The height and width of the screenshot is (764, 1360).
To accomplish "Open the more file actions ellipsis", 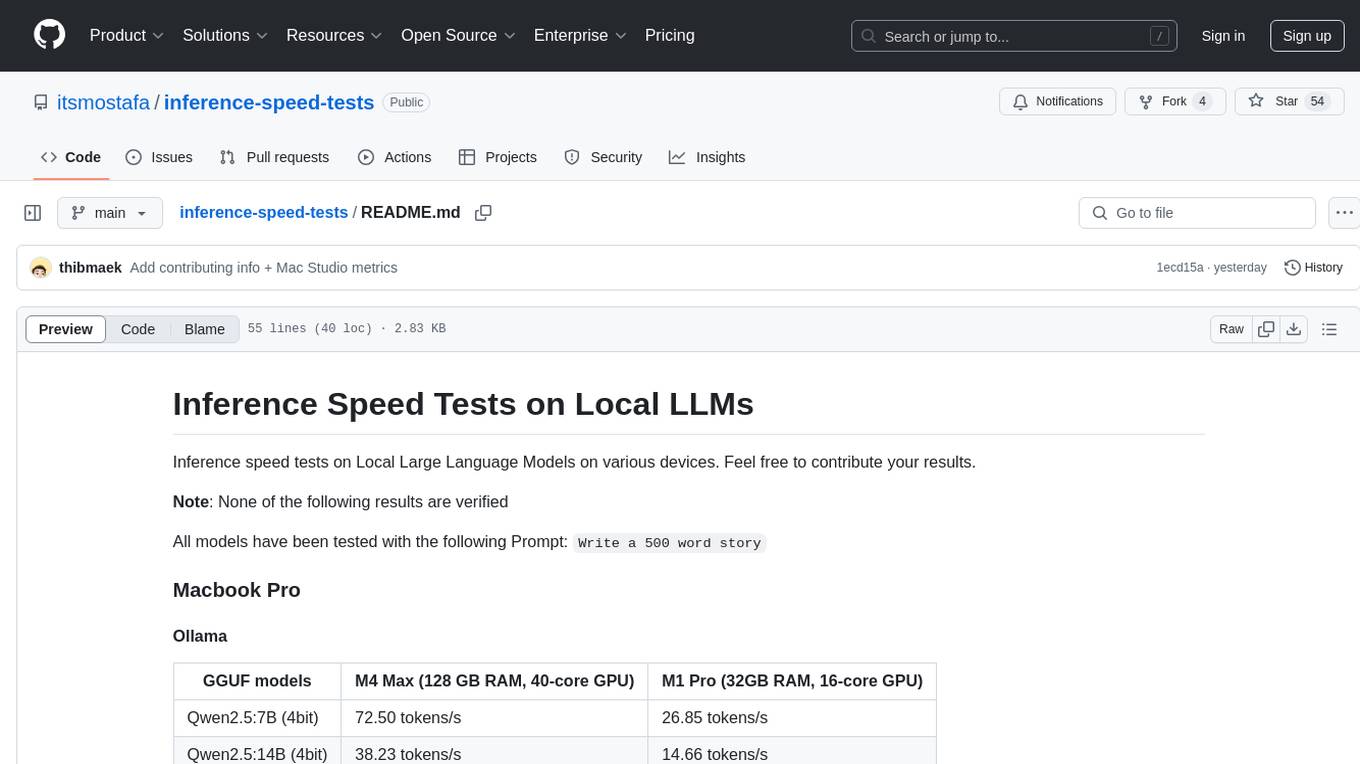I will tap(1344, 213).
